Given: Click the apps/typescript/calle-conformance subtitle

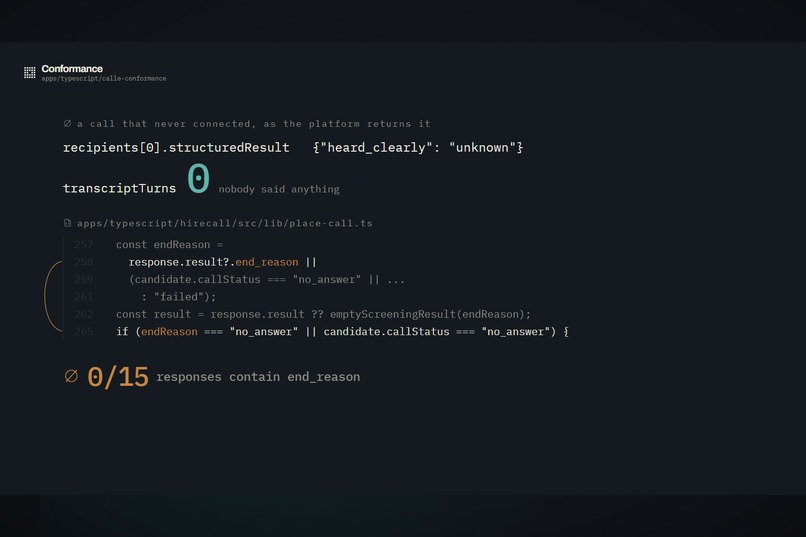Looking at the screenshot, I should (x=104, y=79).
